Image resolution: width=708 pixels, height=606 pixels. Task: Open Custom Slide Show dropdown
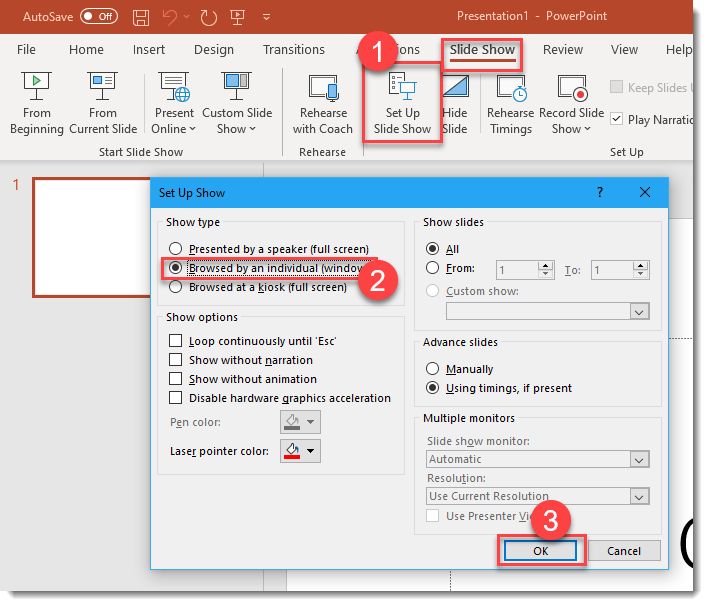tap(237, 103)
